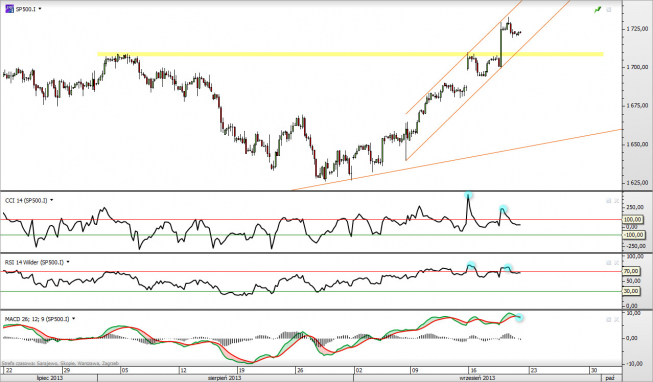Click the 1 700,00 price axis label
653x382 pixels.
637,67
